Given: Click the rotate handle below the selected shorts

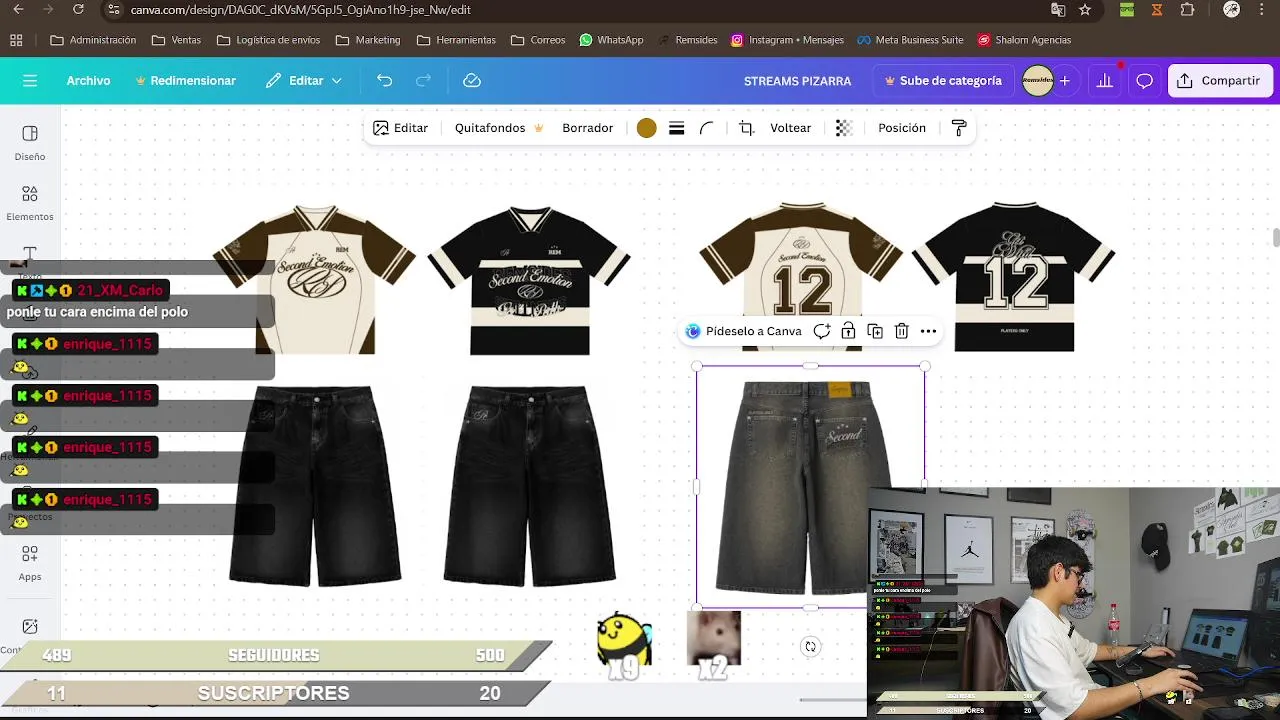Looking at the screenshot, I should point(810,647).
